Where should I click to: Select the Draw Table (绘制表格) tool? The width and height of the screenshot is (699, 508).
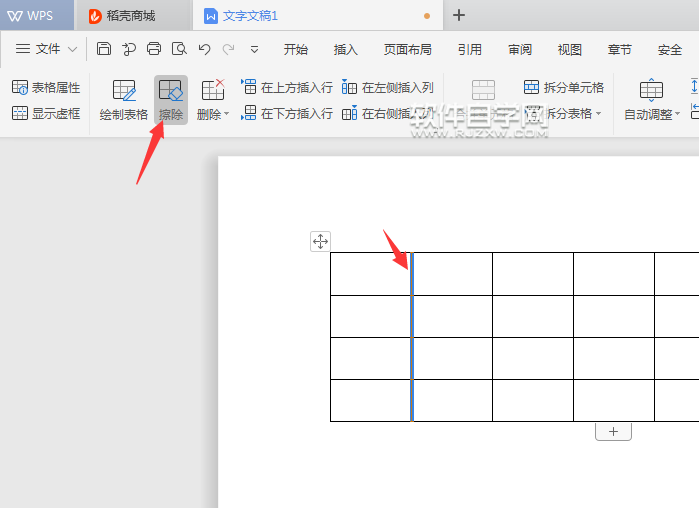click(x=124, y=100)
